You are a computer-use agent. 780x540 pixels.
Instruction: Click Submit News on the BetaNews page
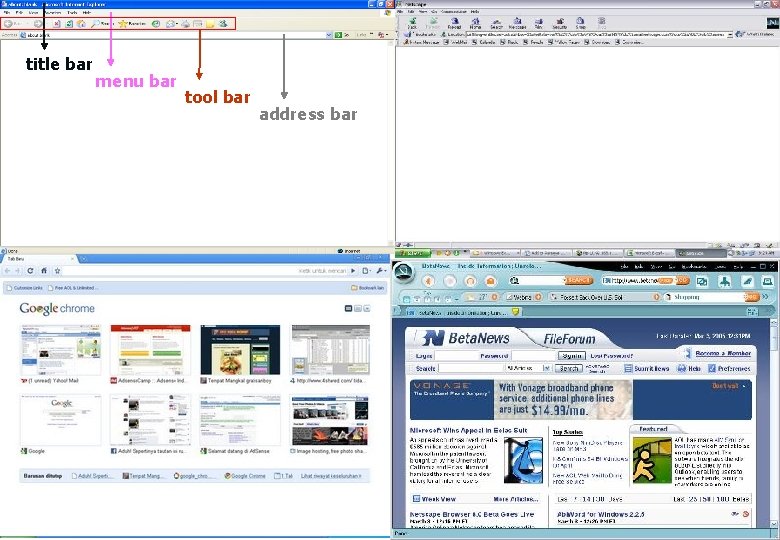[647, 368]
